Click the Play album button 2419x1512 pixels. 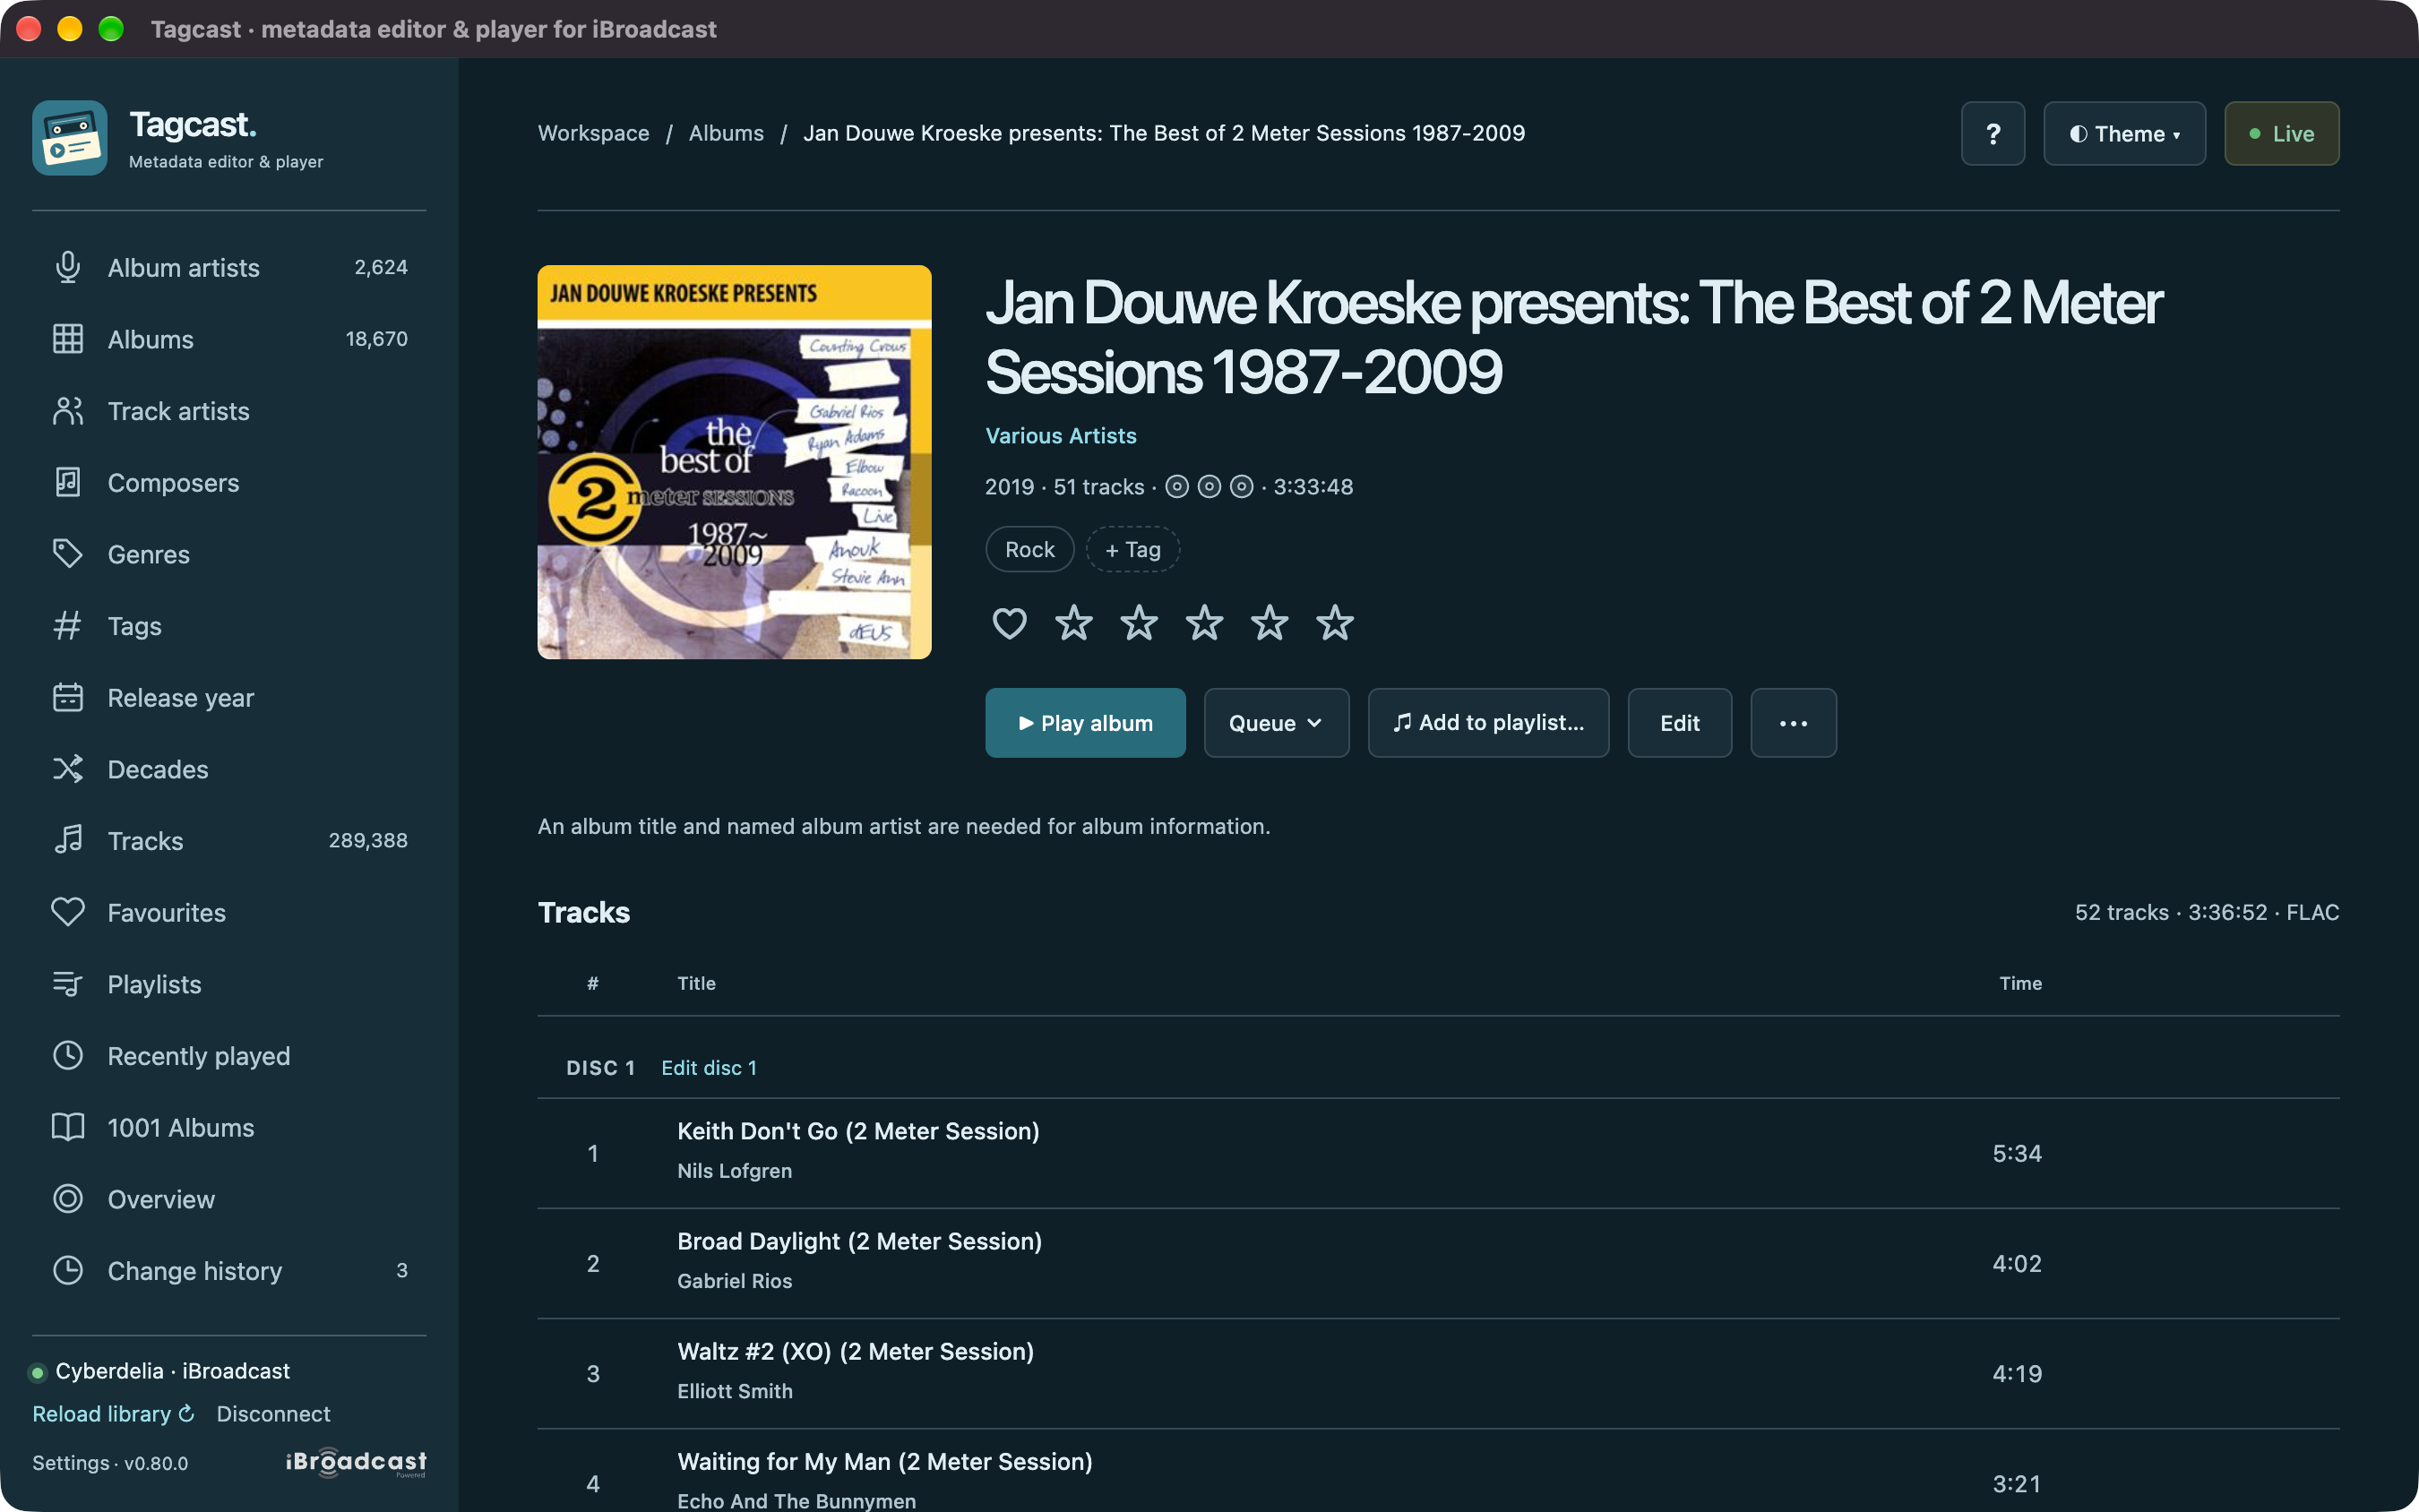[x=1085, y=722]
